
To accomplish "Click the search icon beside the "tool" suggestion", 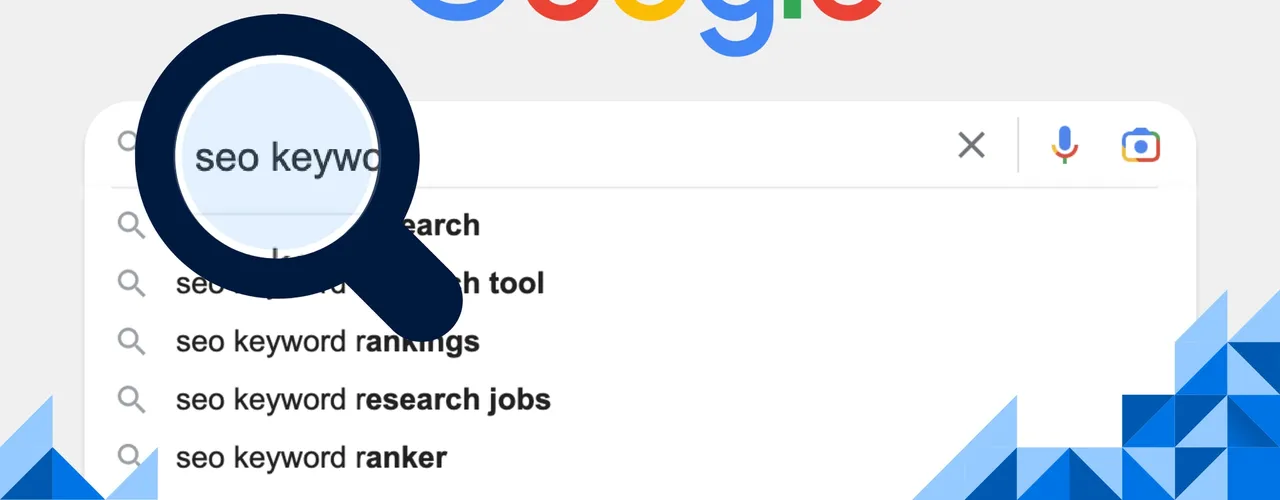I will (131, 283).
